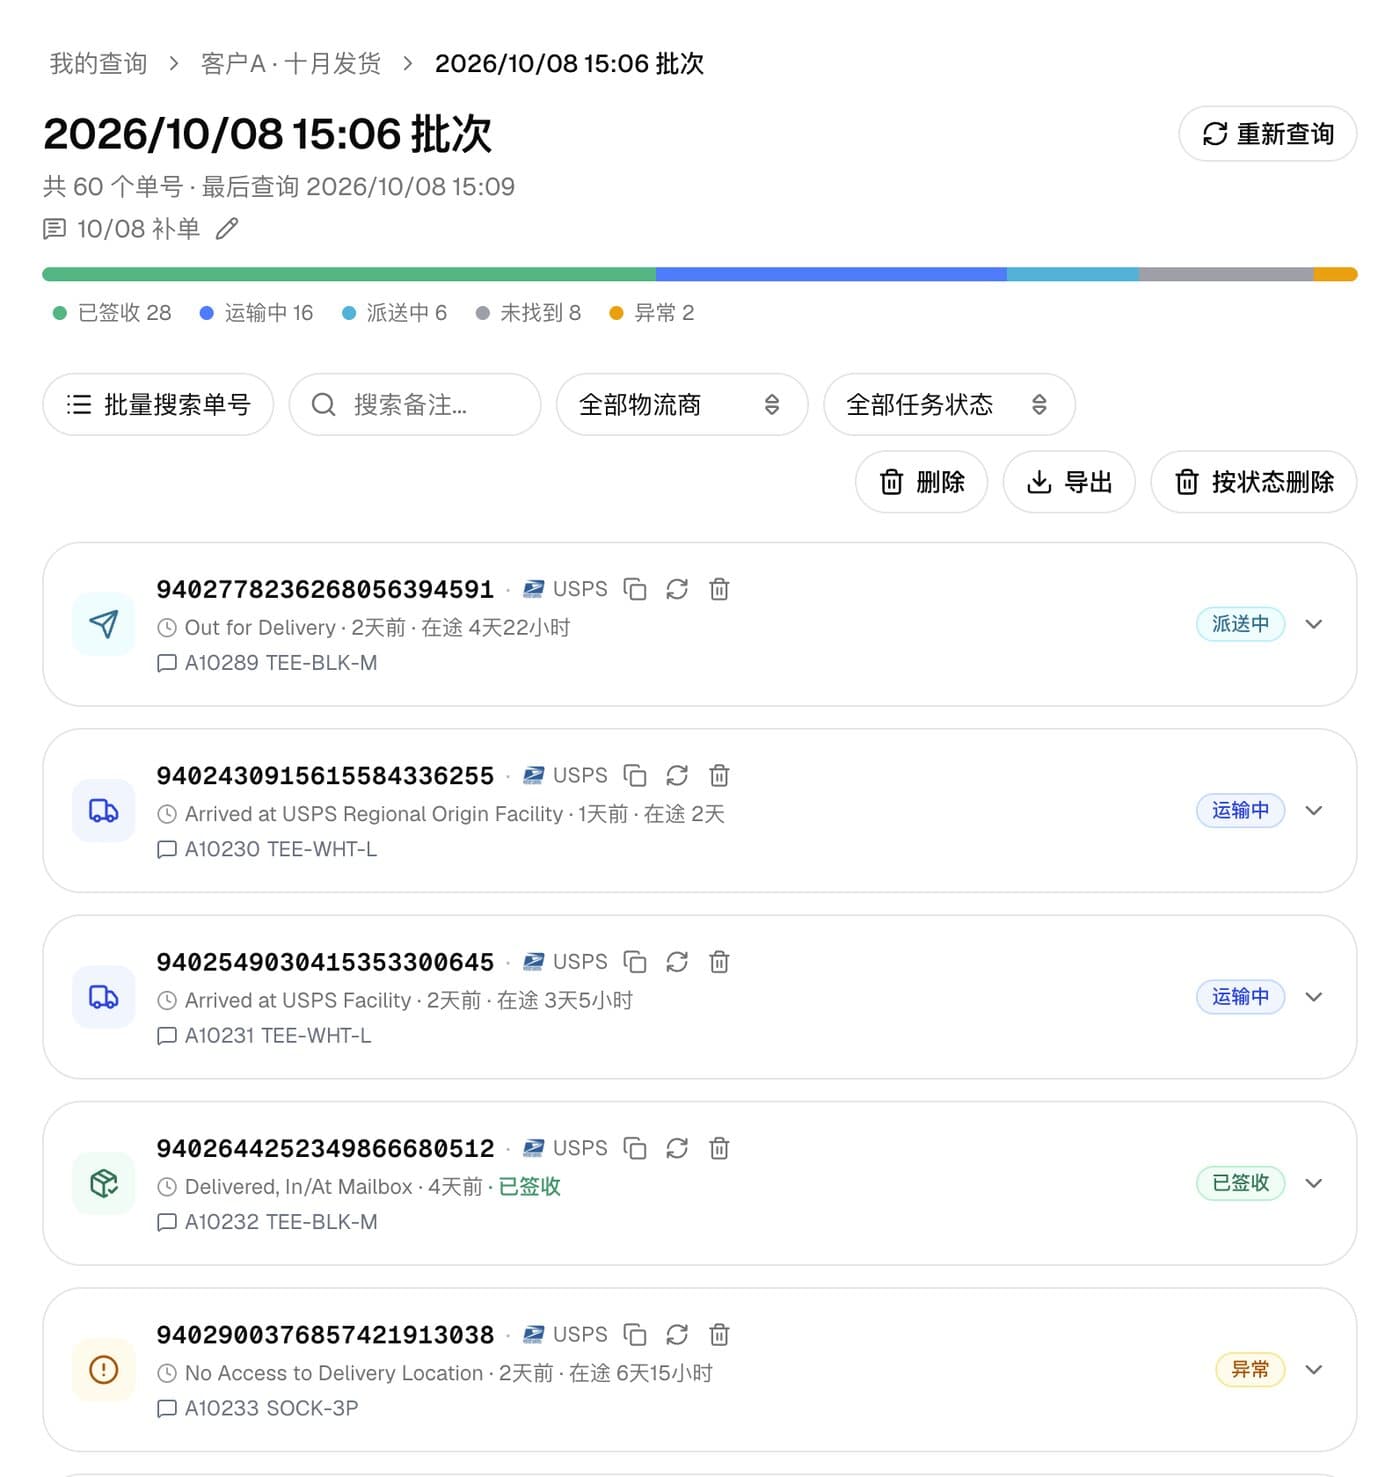Go to 我的查询 breadcrumb
This screenshot has width=1400, height=1477.
click(98, 64)
